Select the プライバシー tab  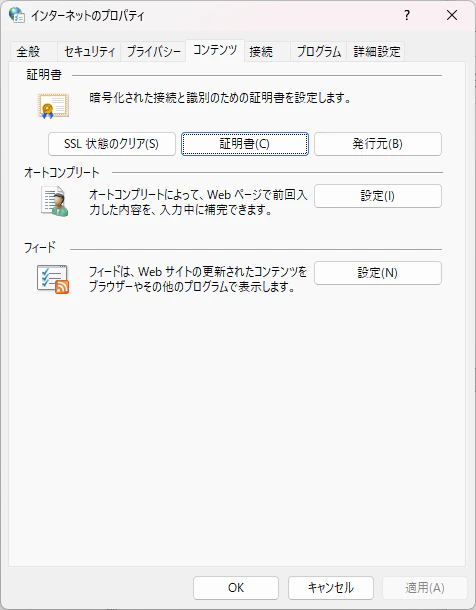(154, 51)
